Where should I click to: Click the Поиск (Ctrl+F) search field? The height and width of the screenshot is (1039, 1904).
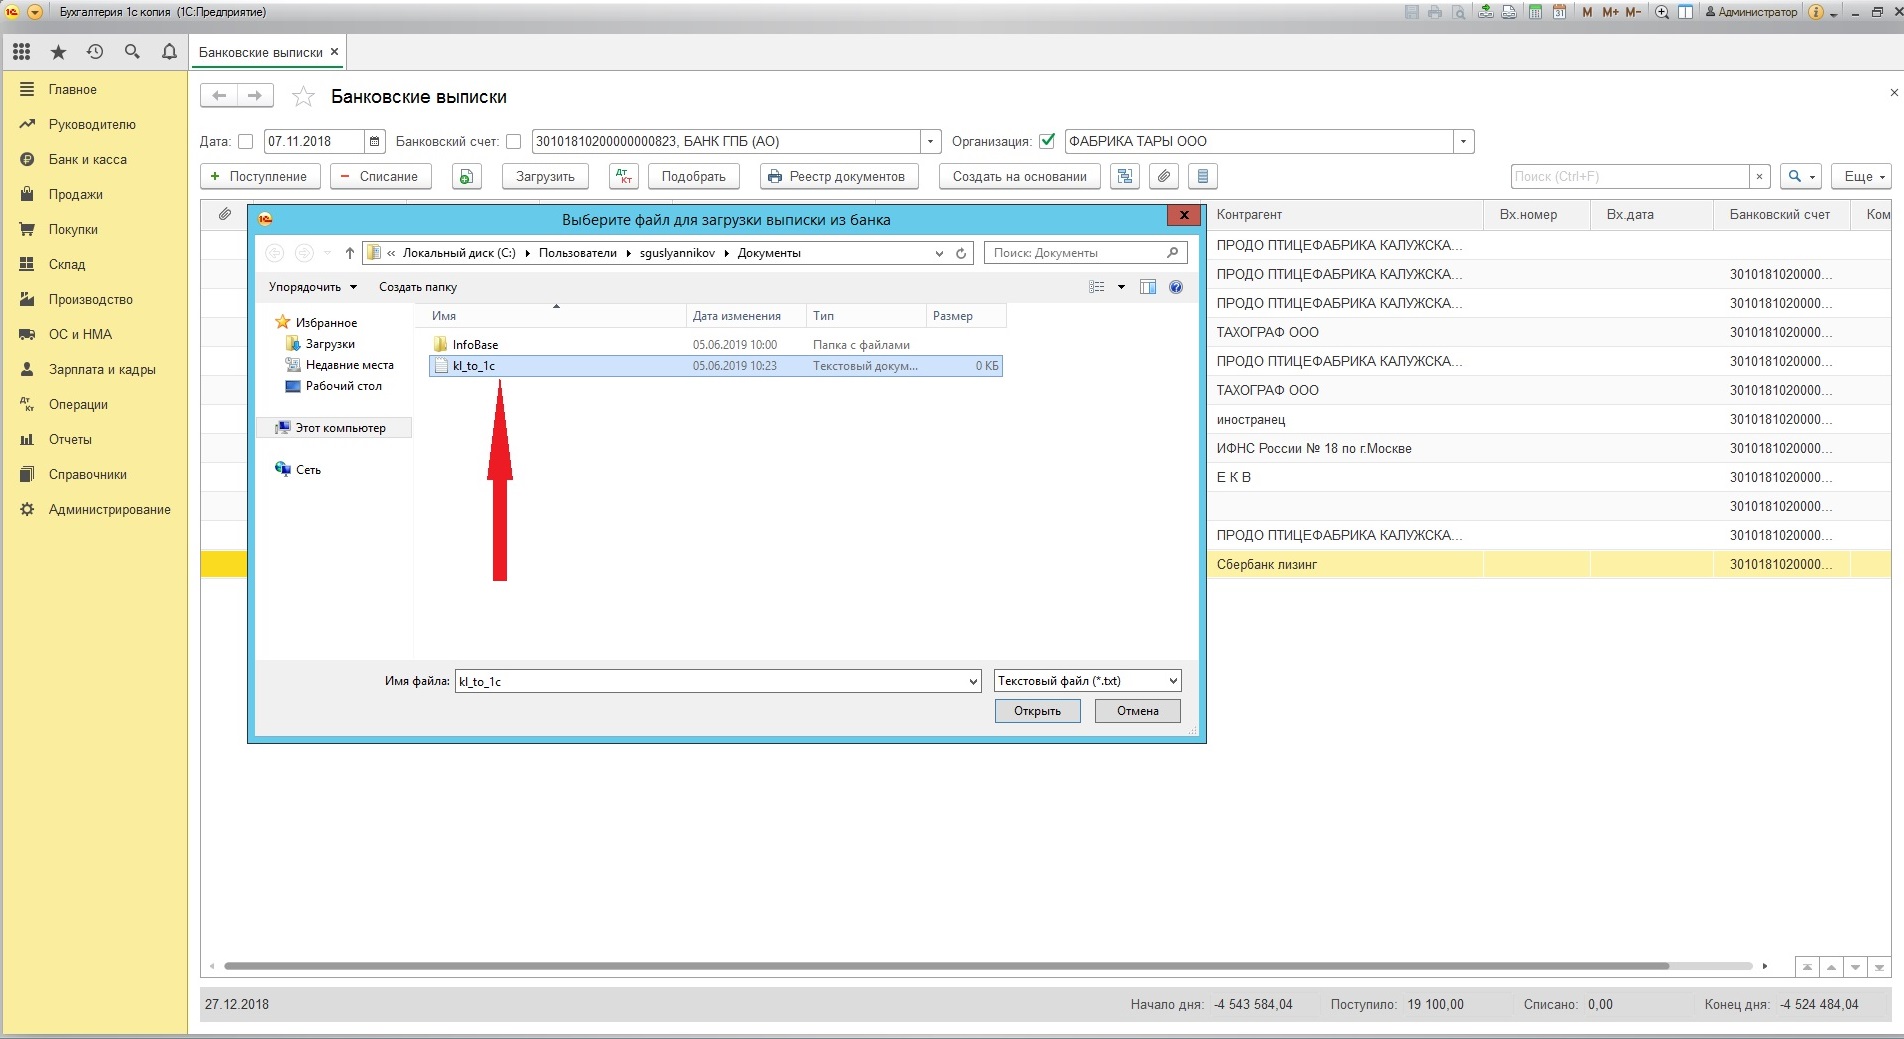[1630, 177]
